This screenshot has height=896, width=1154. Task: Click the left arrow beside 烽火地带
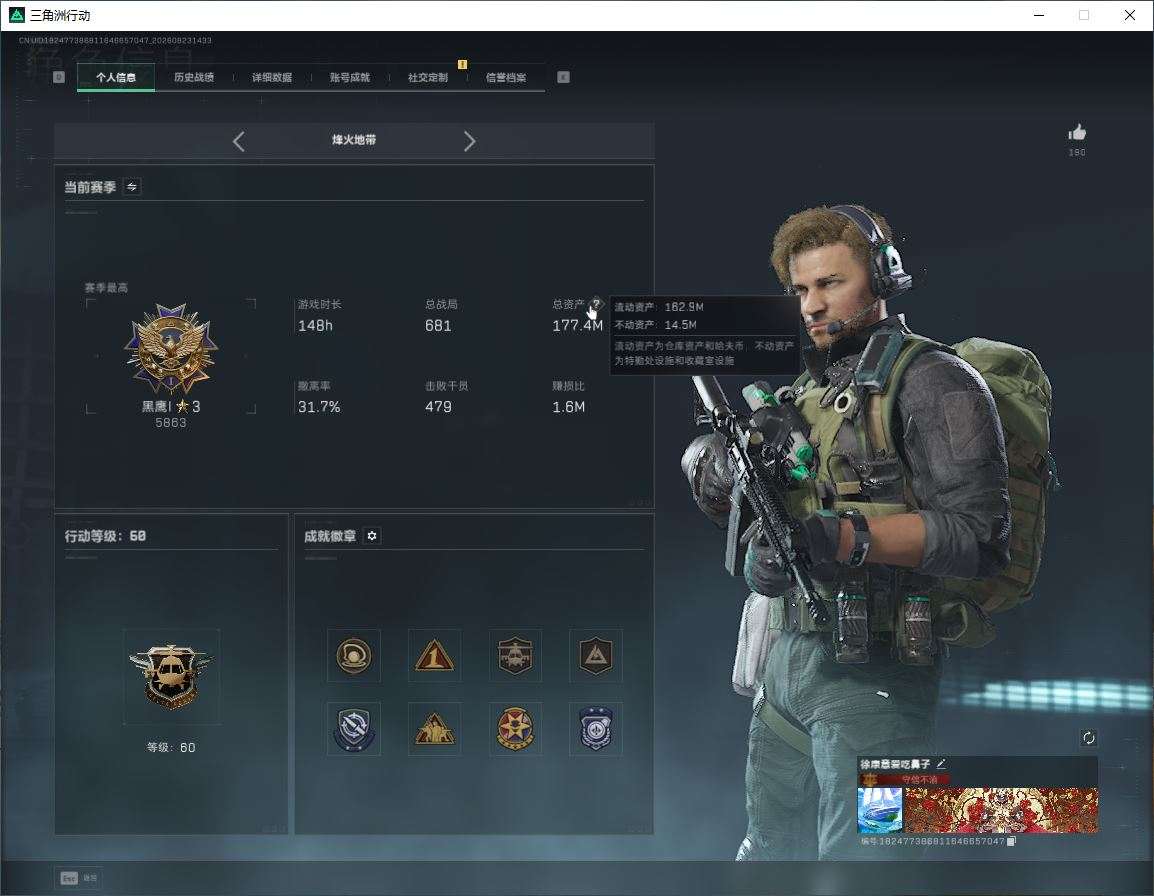tap(238, 141)
